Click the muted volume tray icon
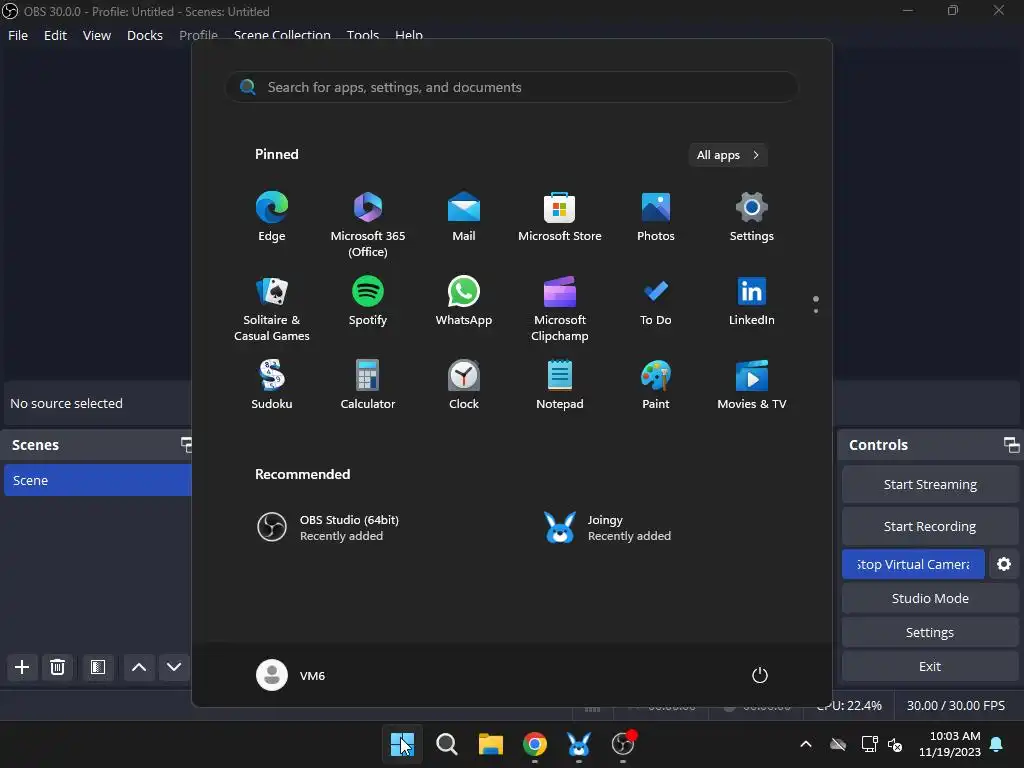 [895, 744]
